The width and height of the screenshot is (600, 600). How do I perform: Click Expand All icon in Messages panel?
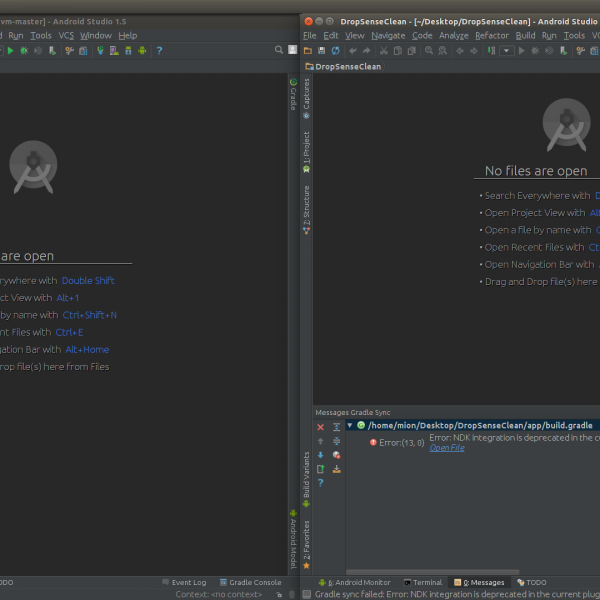[x=336, y=427]
